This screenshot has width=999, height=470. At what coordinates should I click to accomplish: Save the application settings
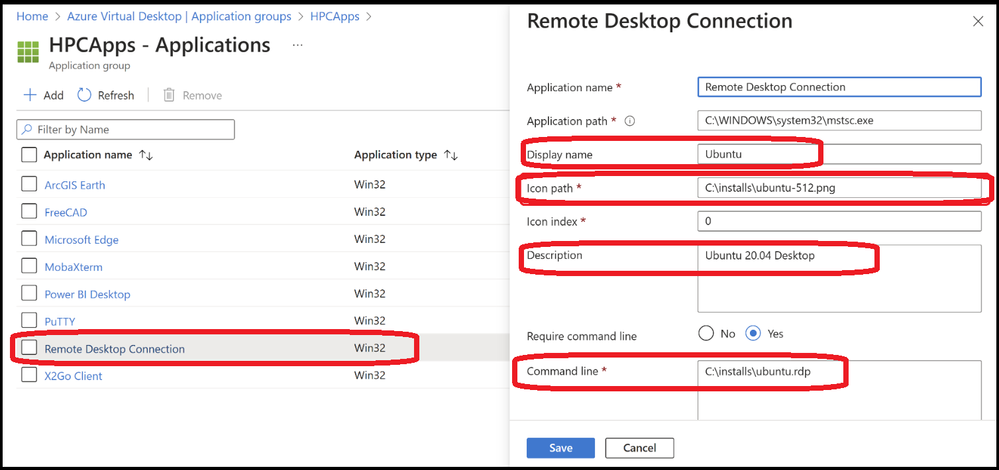[x=561, y=448]
